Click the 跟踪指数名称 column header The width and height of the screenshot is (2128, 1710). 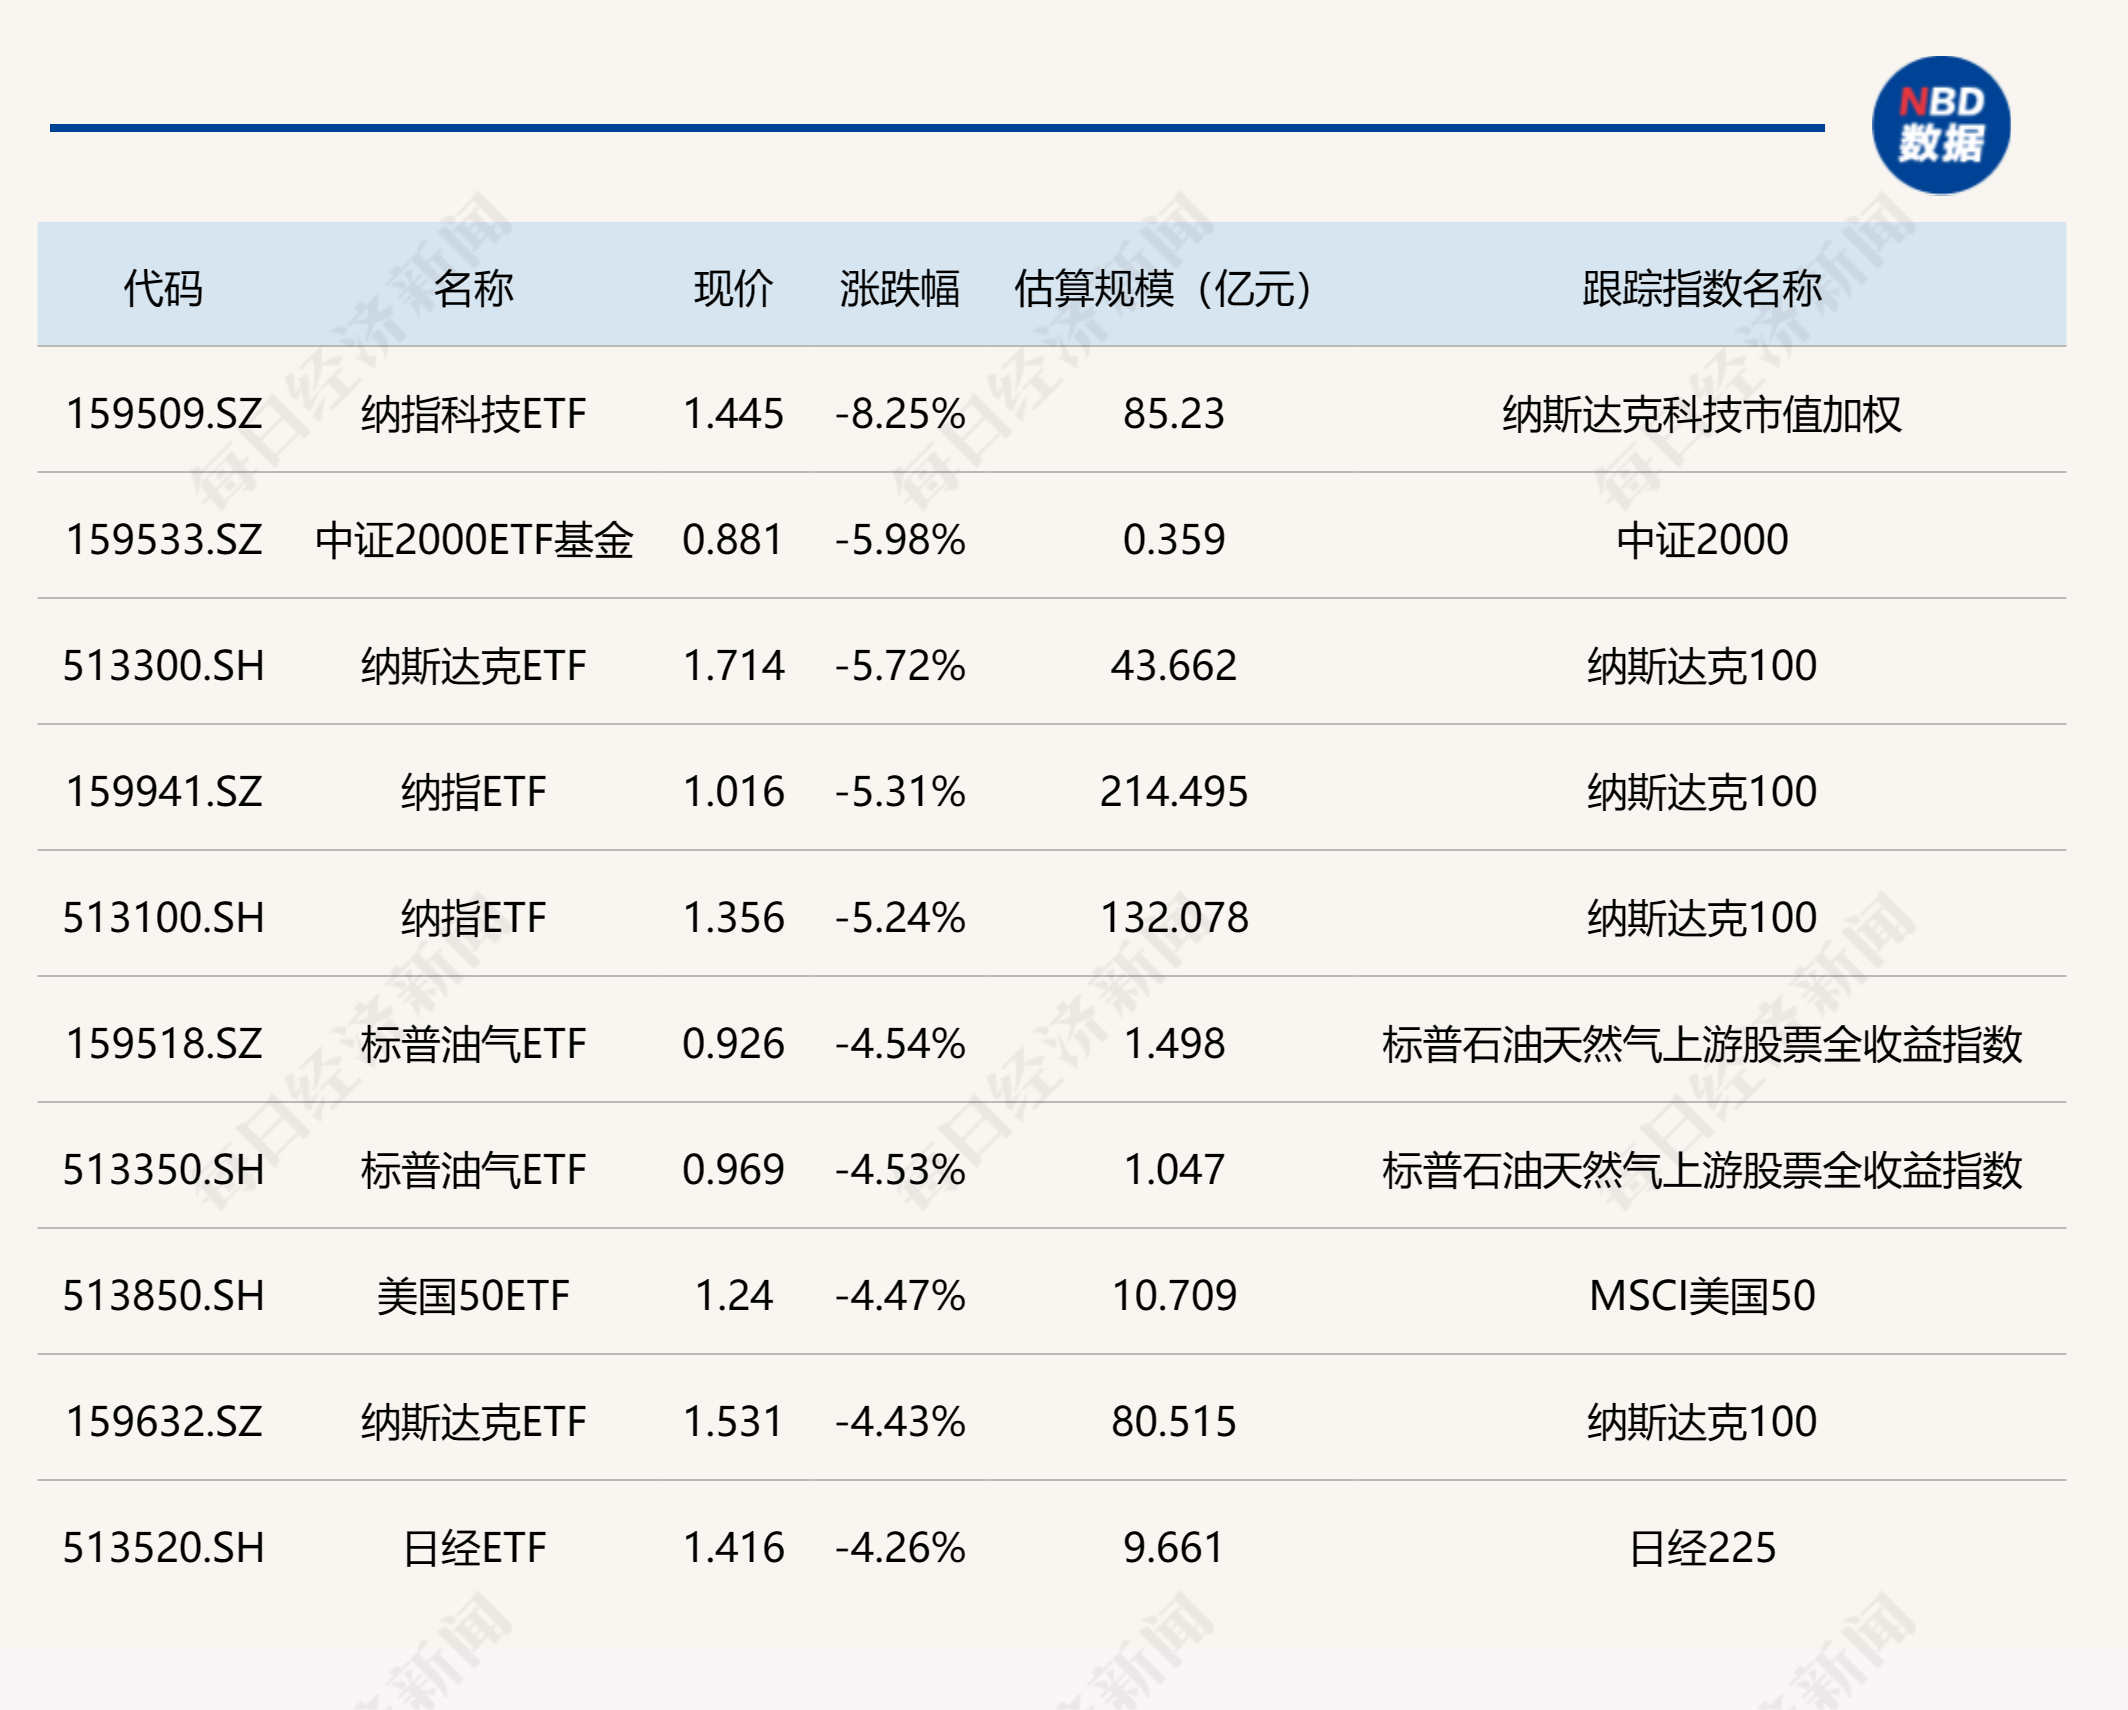[x=1701, y=288]
